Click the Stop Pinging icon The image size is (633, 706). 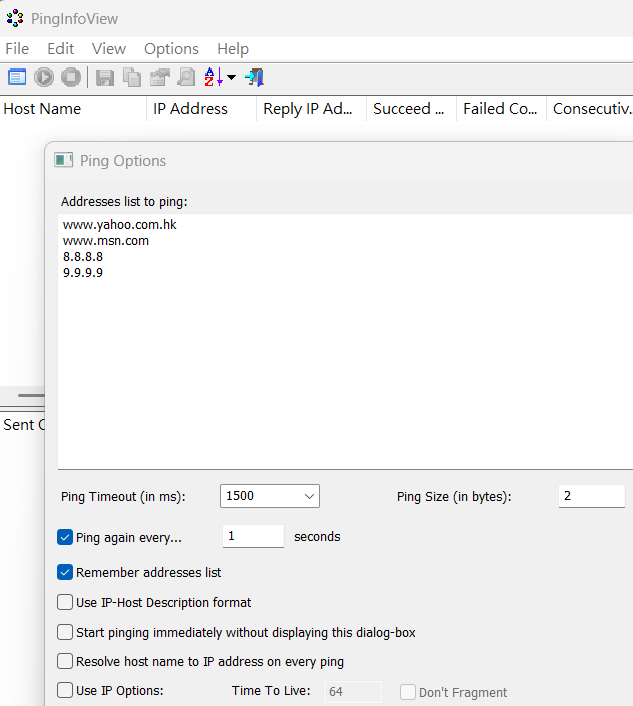[x=71, y=77]
